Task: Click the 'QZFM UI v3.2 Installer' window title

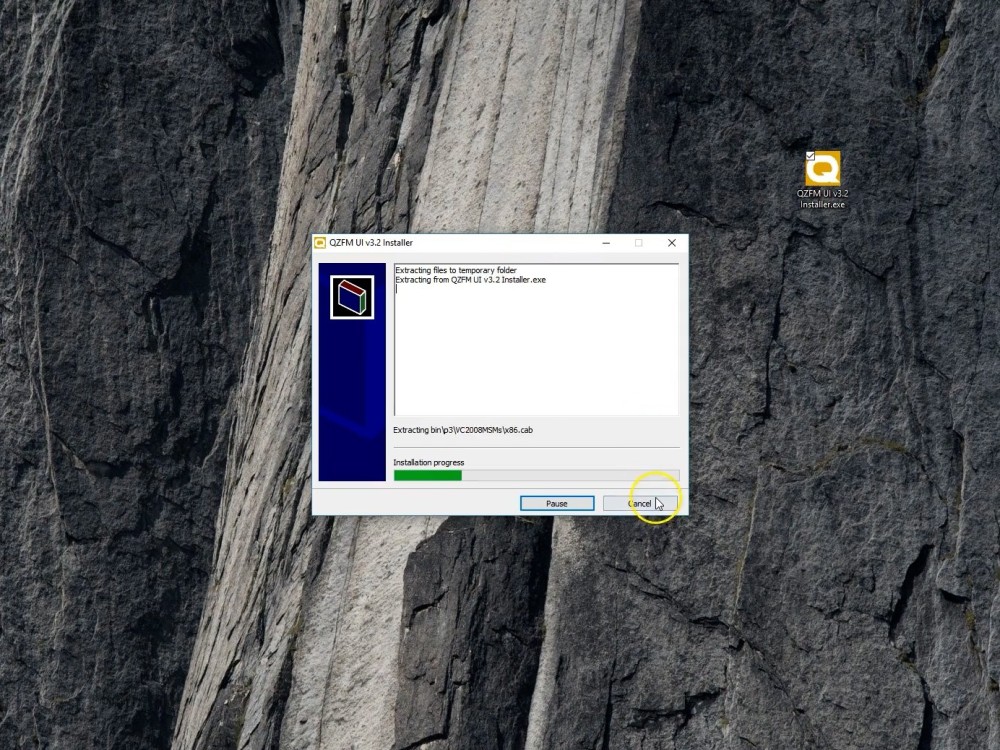Action: click(371, 243)
